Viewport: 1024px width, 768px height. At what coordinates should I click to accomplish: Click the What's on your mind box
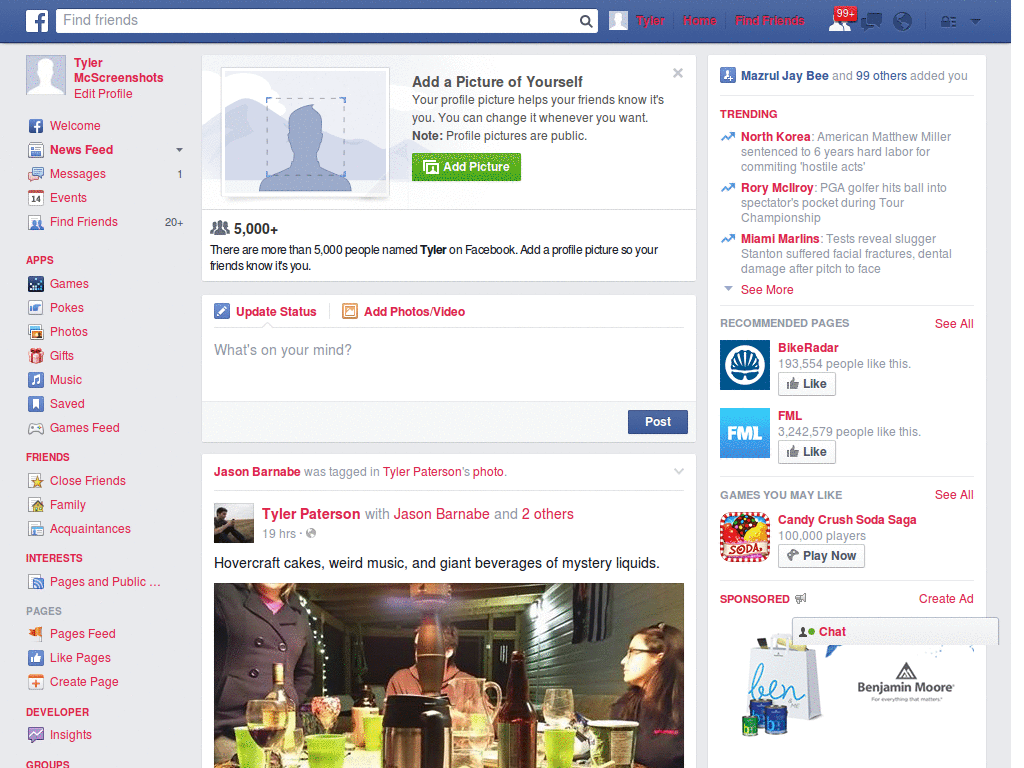pyautogui.click(x=449, y=364)
